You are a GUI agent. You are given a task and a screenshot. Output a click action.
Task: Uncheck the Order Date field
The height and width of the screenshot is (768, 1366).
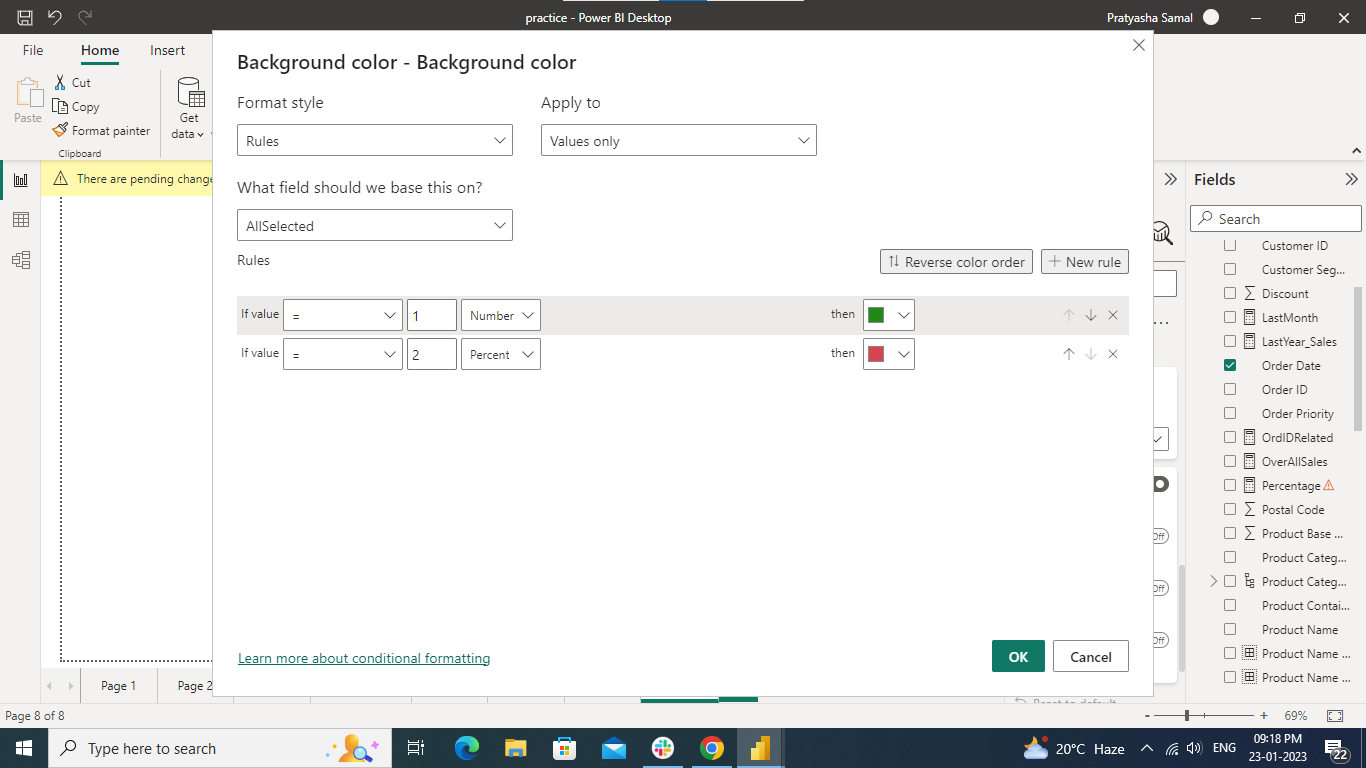[1230, 365]
